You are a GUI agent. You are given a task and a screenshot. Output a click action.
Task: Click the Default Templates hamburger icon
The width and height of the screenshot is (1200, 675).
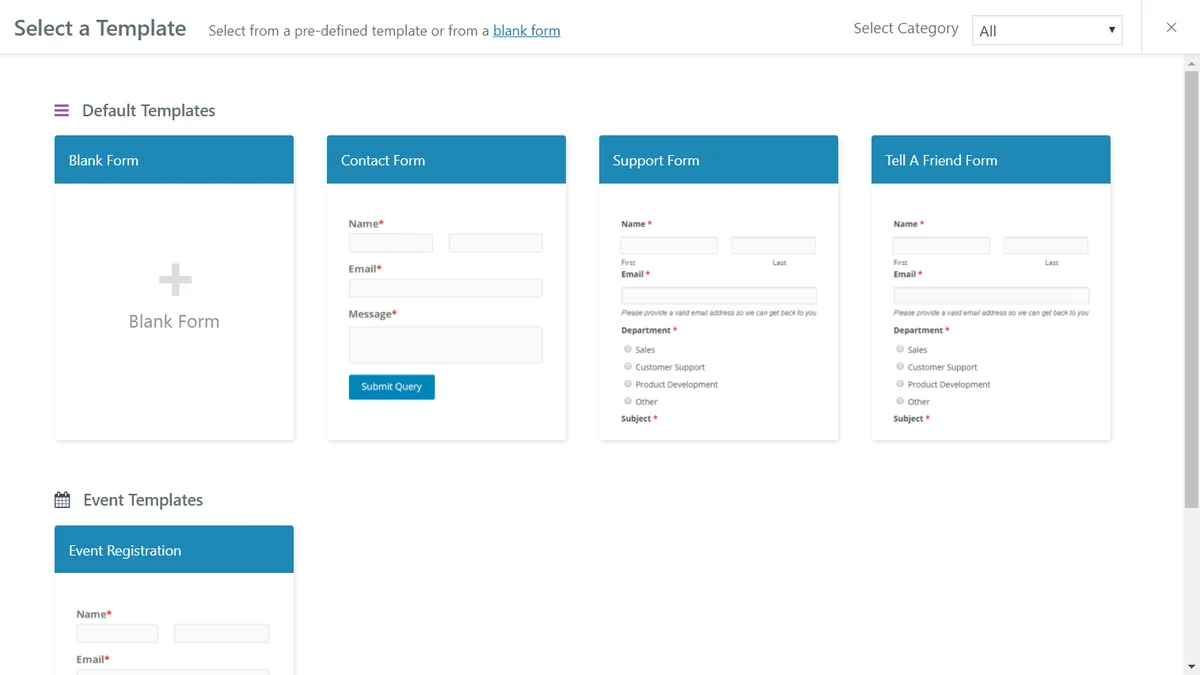[62, 111]
